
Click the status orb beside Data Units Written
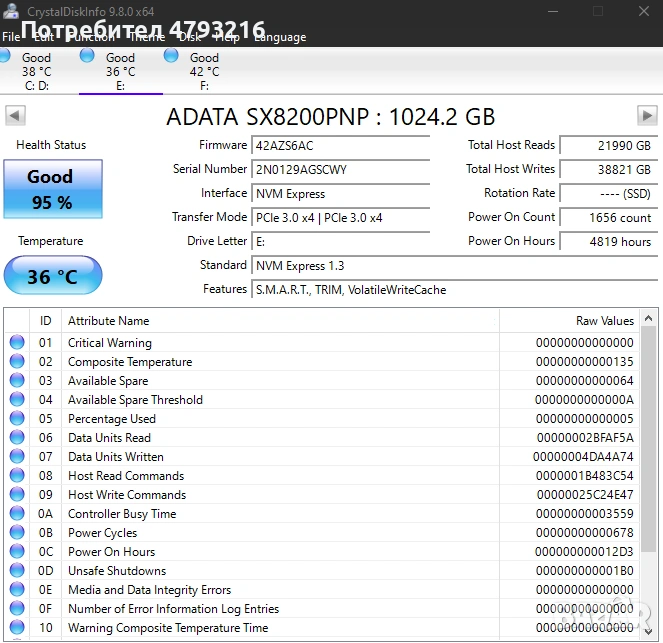[17, 457]
